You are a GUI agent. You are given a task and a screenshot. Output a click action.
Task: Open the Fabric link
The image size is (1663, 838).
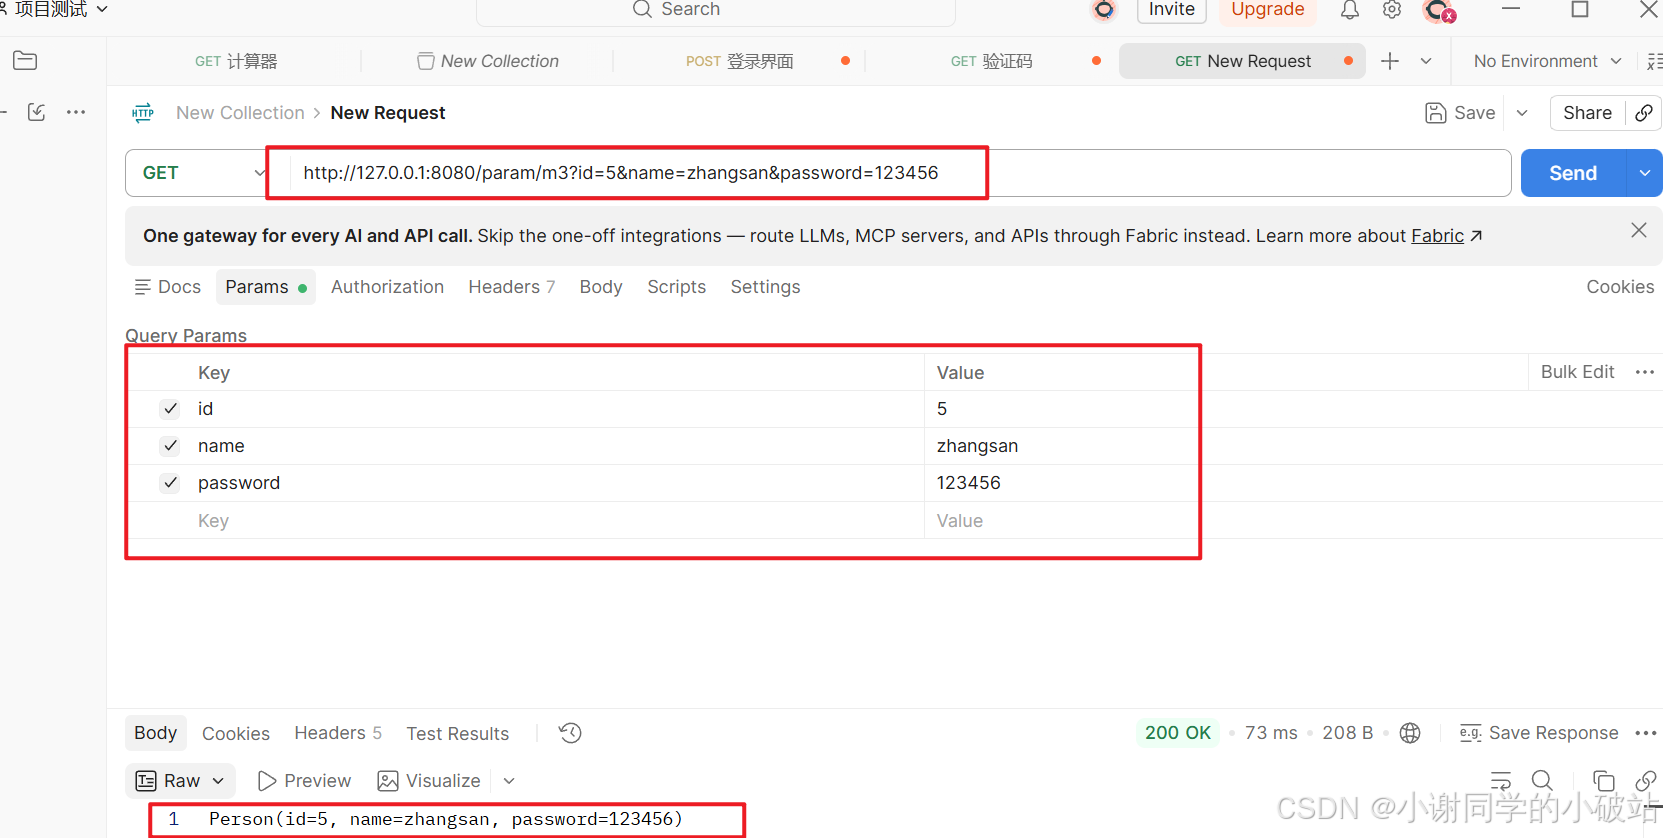(x=1437, y=236)
